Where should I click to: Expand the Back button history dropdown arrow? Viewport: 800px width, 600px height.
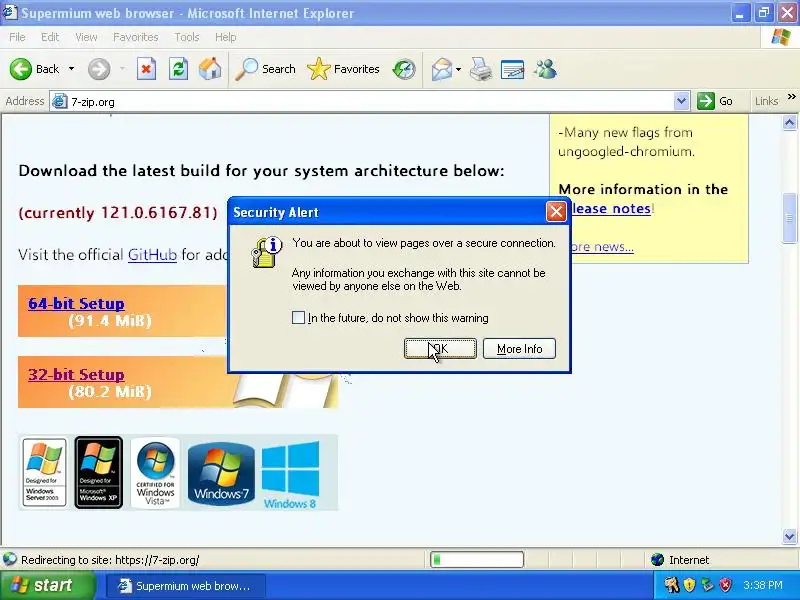coord(71,69)
